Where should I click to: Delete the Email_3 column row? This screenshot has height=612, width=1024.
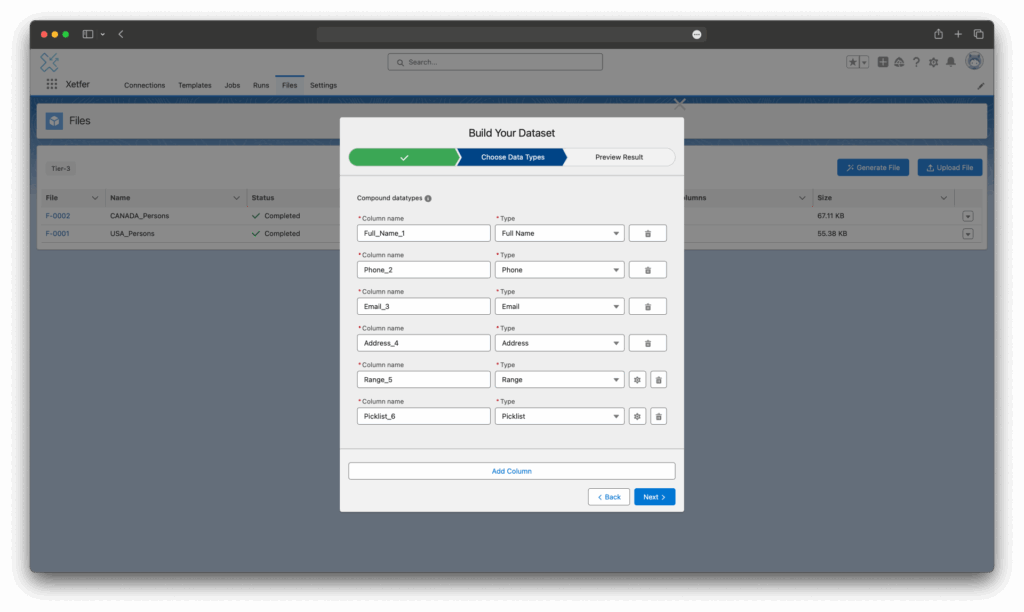pos(647,306)
